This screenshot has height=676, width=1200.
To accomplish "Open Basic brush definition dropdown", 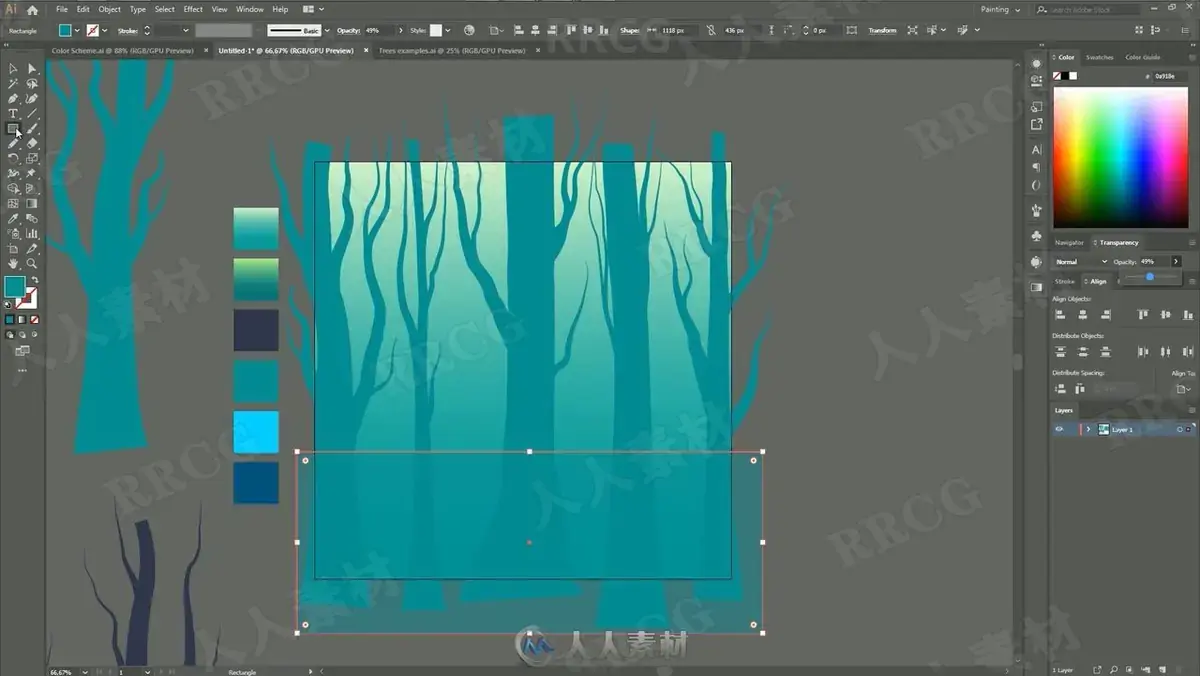I will (326, 30).
